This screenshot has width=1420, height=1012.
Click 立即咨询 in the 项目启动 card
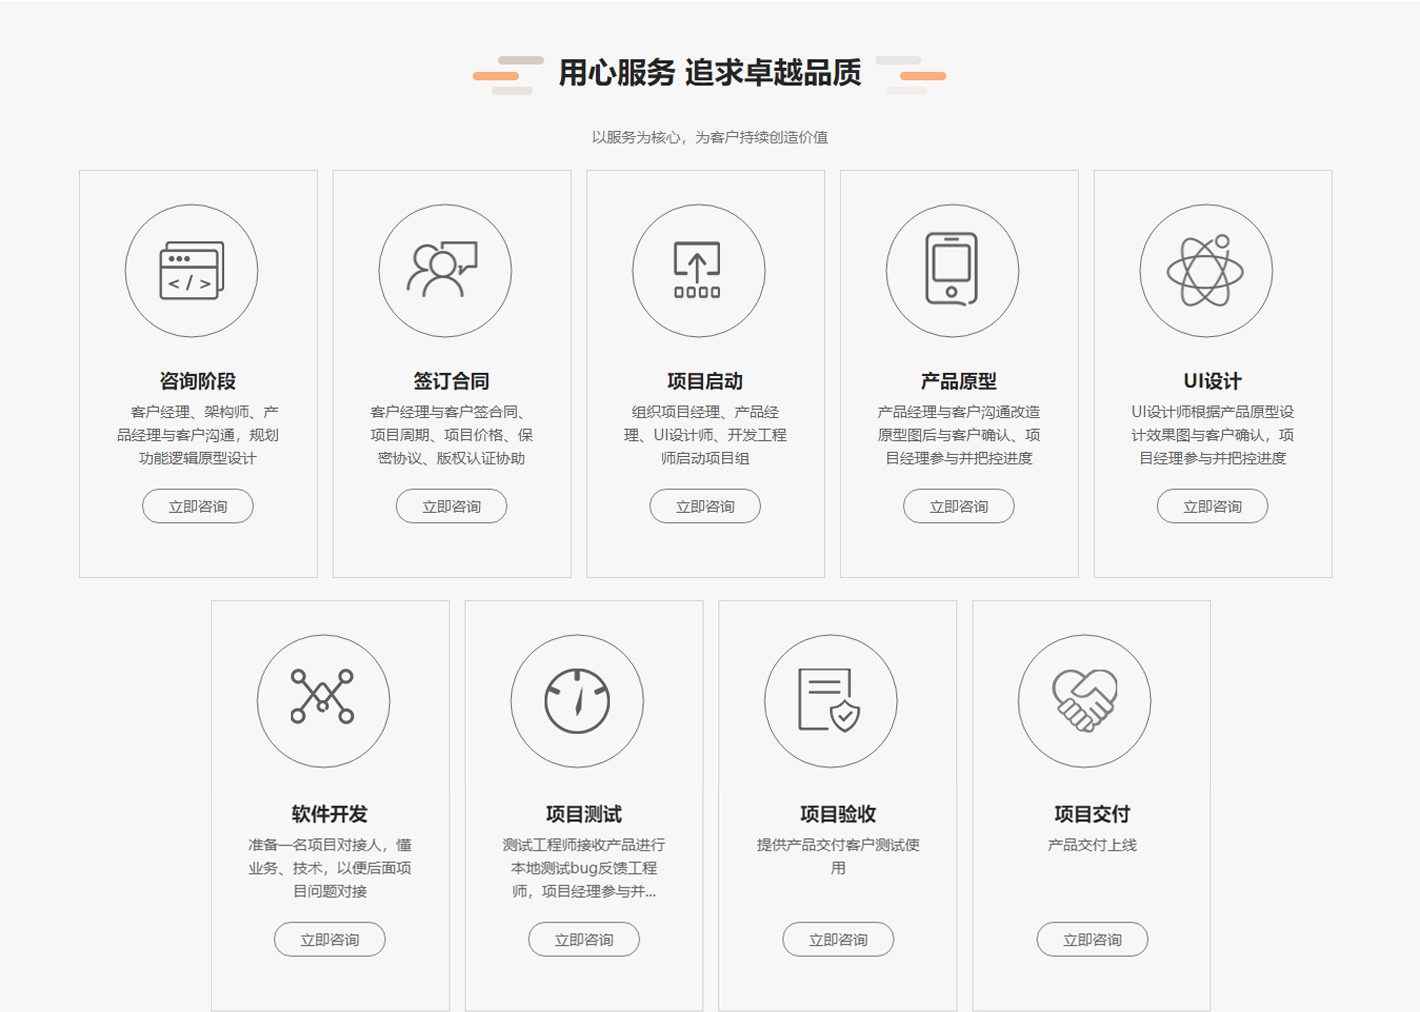pos(705,506)
